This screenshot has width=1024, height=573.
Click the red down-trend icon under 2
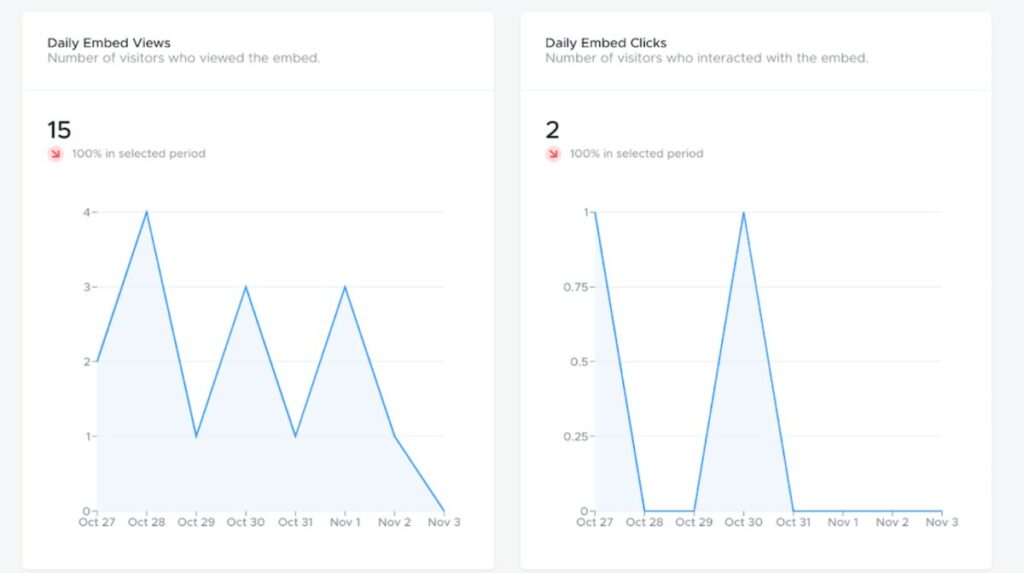pos(553,154)
